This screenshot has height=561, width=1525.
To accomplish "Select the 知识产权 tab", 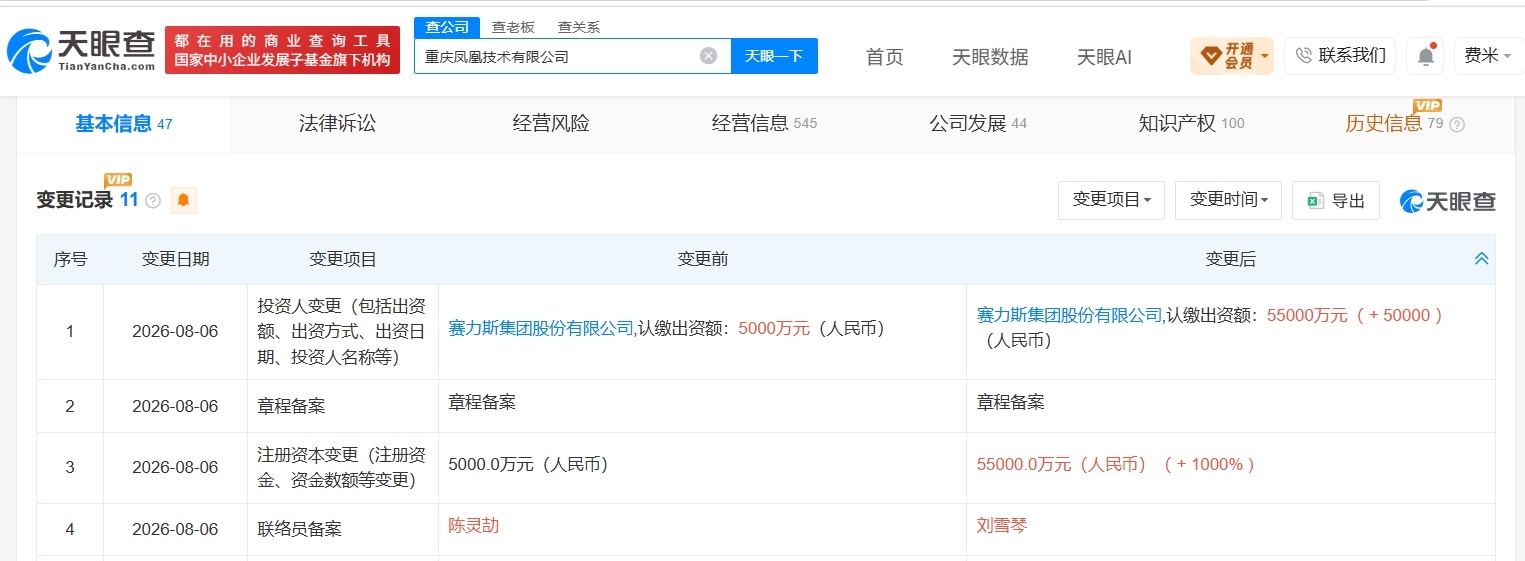I will tap(1191, 124).
